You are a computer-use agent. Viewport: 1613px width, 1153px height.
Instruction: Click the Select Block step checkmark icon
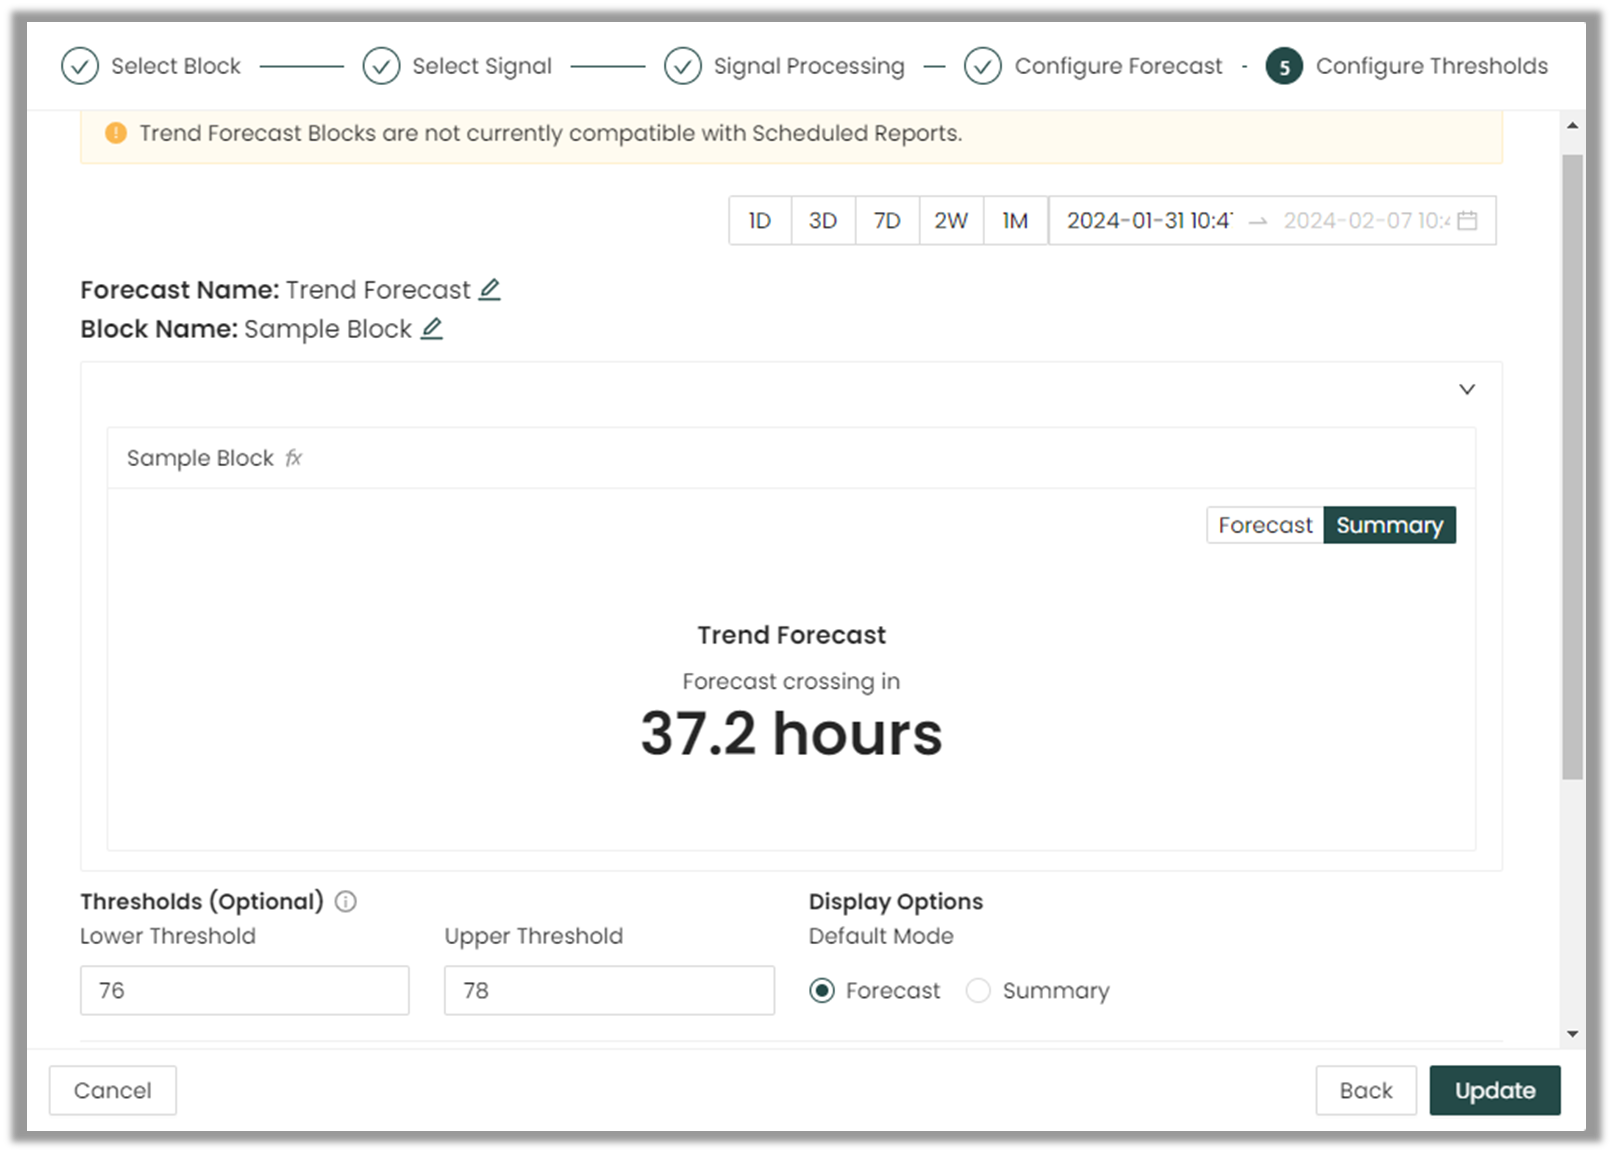coord(80,67)
